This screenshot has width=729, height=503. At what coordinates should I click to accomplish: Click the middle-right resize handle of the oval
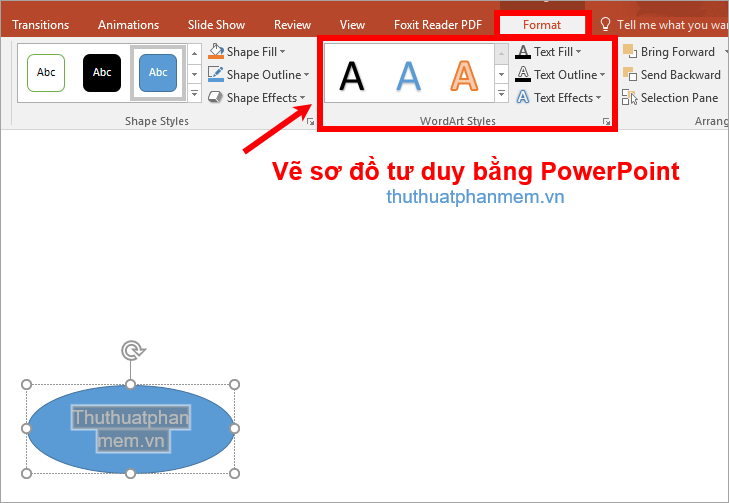[x=235, y=429]
